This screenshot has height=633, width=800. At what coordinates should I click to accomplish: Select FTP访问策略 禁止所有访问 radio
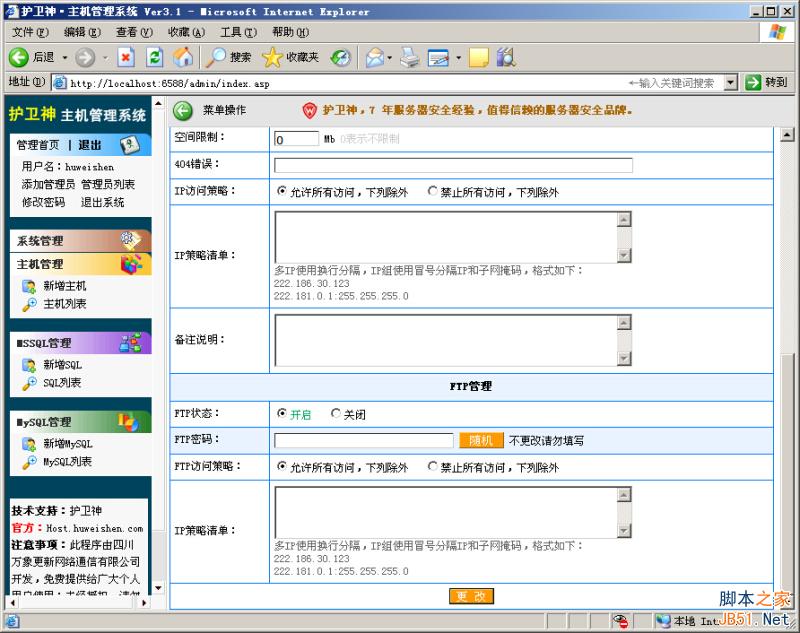click(x=432, y=466)
